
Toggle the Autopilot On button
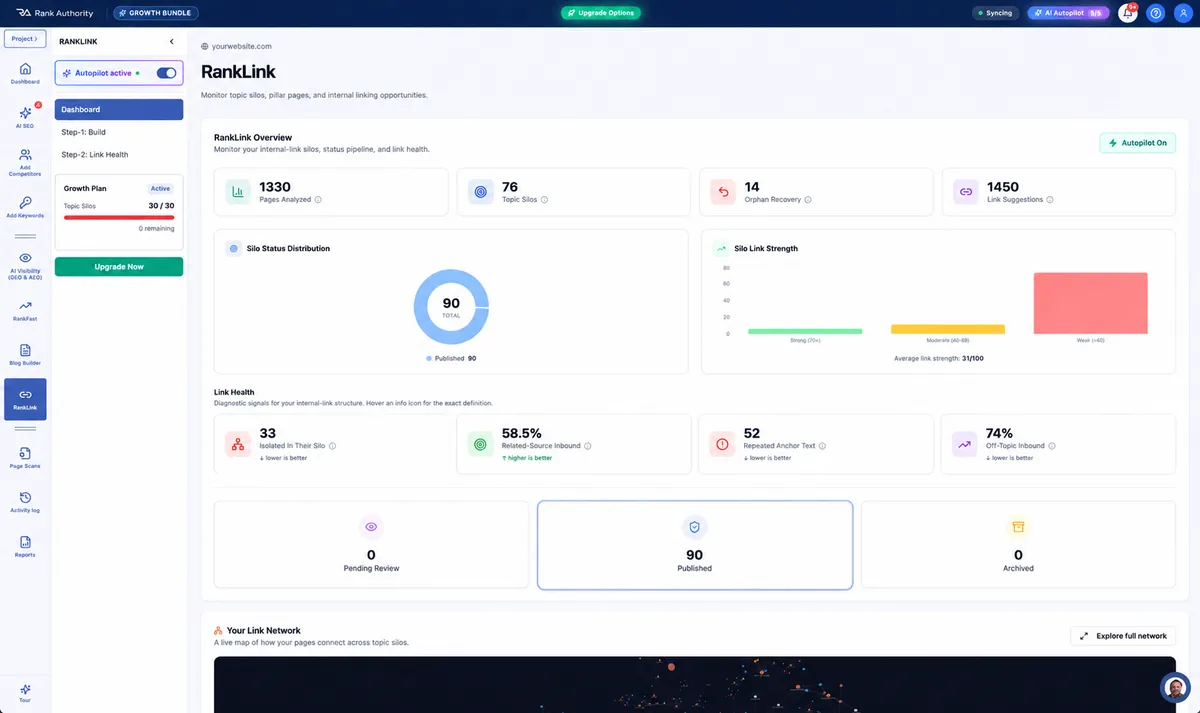point(1137,143)
